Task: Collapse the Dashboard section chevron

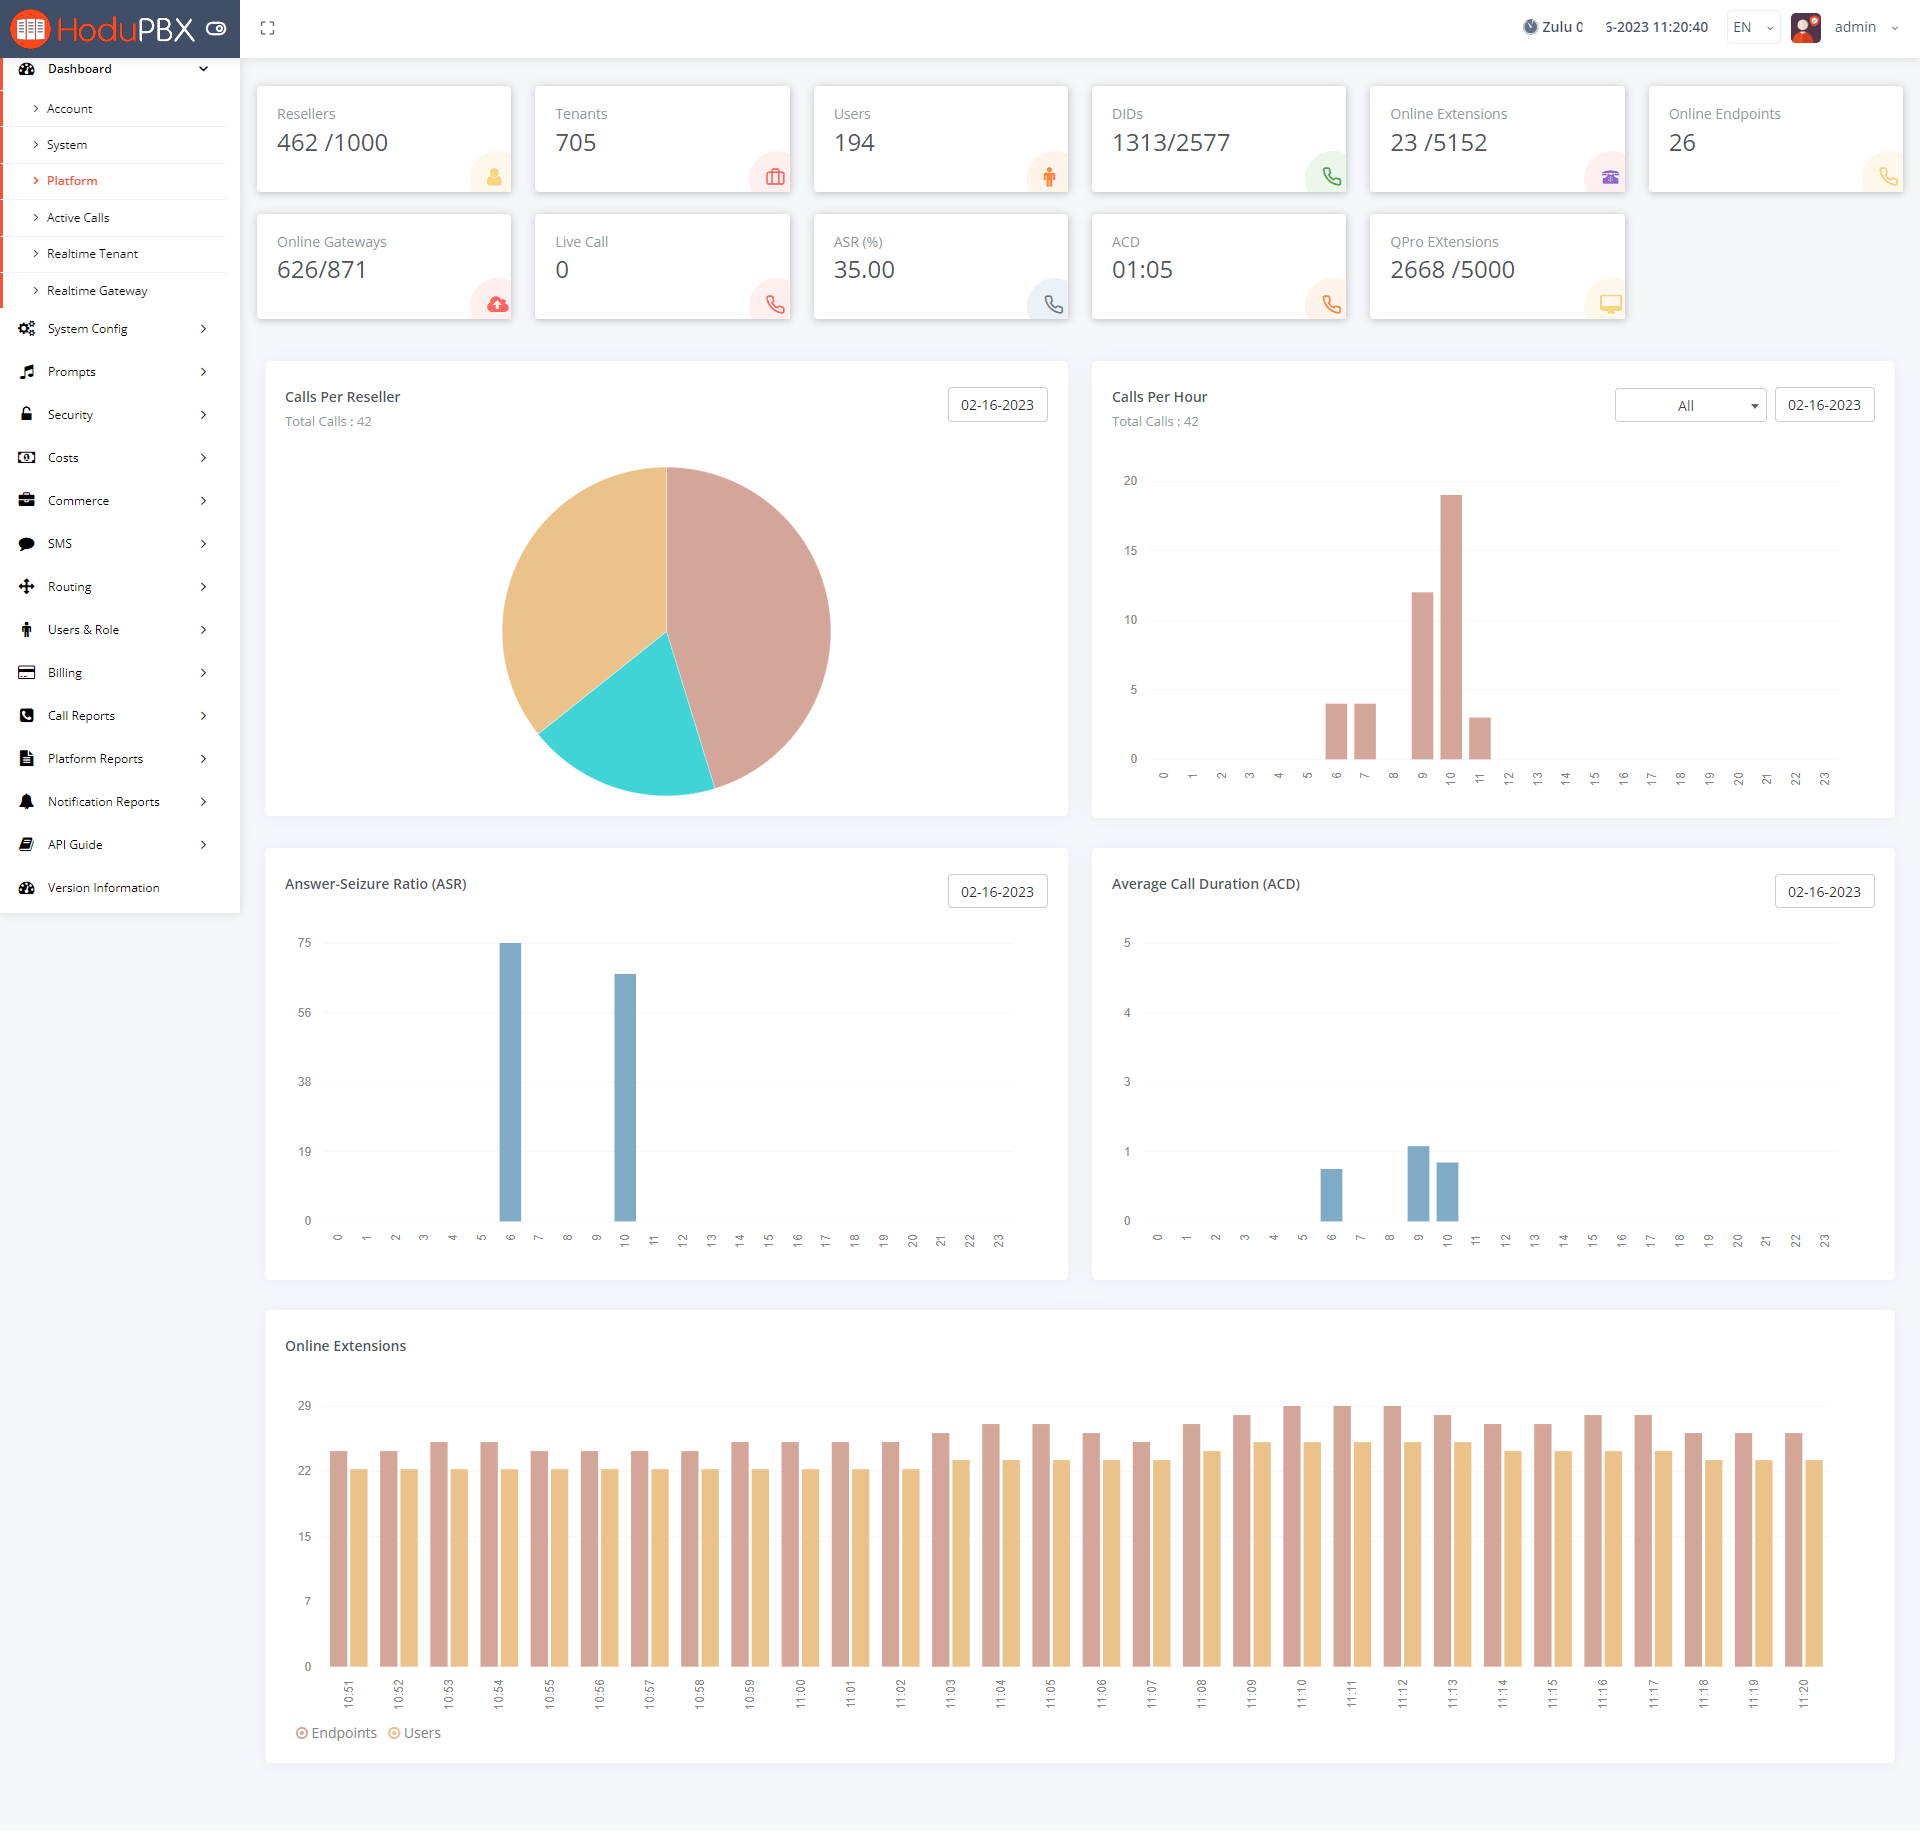Action: click(x=203, y=68)
